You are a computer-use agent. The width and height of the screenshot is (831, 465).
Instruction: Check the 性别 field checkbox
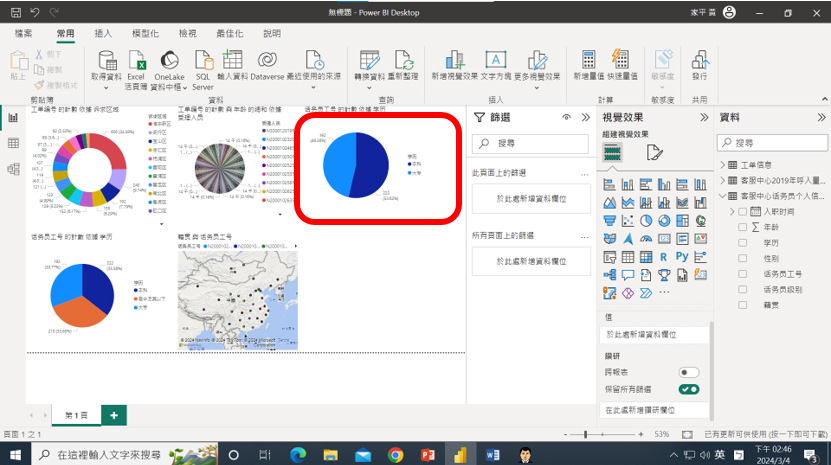click(742, 258)
